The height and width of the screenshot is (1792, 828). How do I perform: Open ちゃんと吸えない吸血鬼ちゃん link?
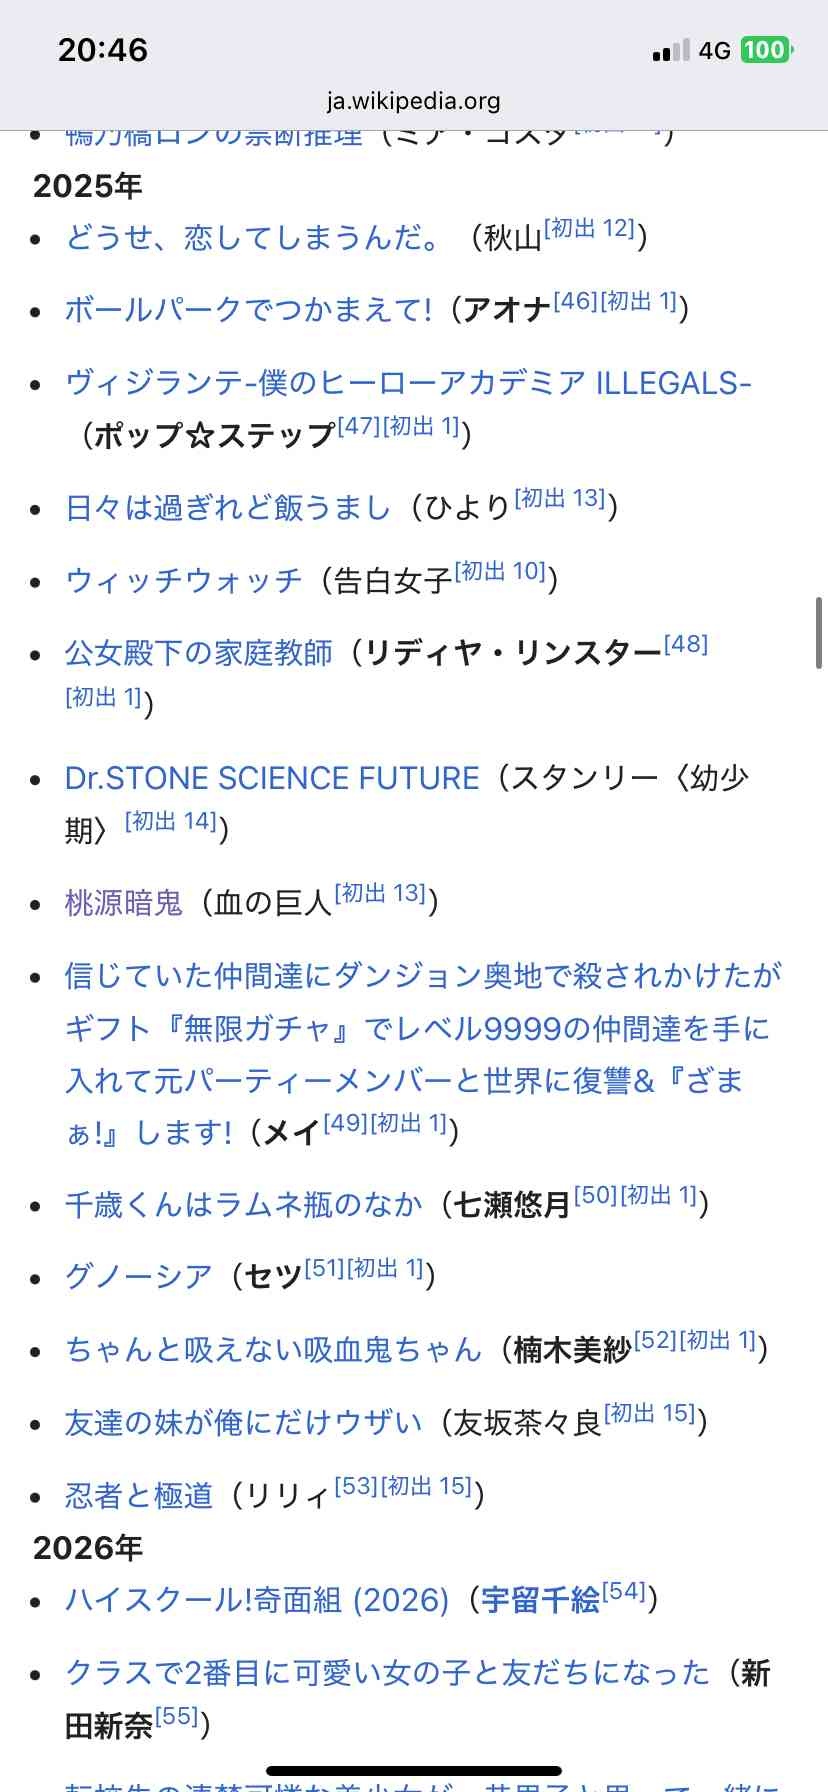point(273,1349)
